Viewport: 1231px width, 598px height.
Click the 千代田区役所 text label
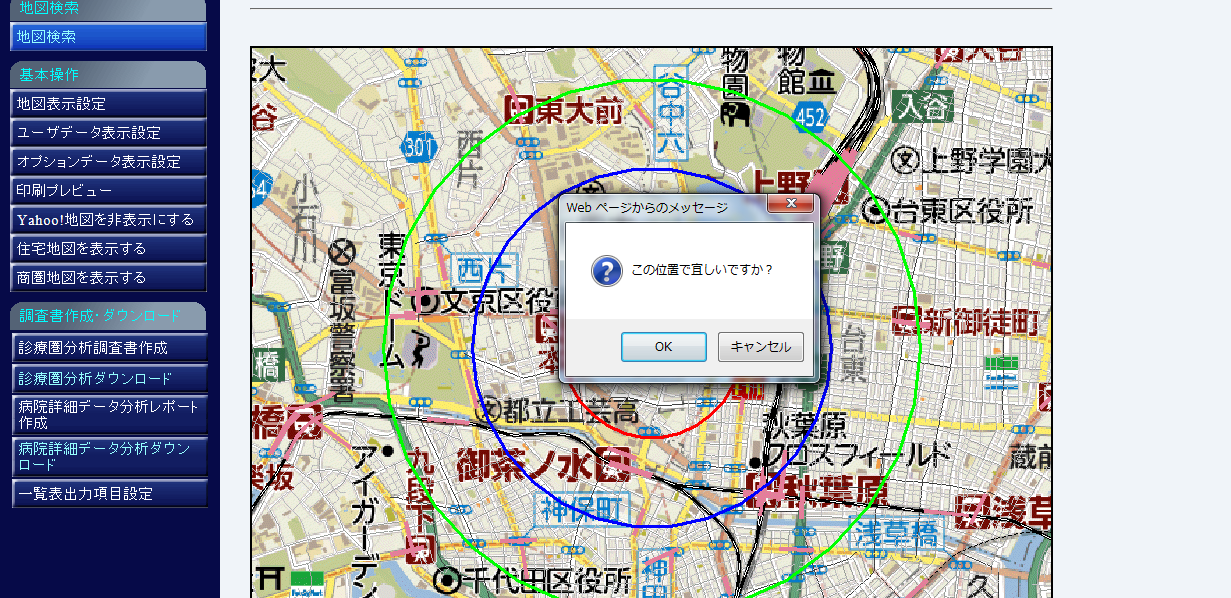point(548,580)
